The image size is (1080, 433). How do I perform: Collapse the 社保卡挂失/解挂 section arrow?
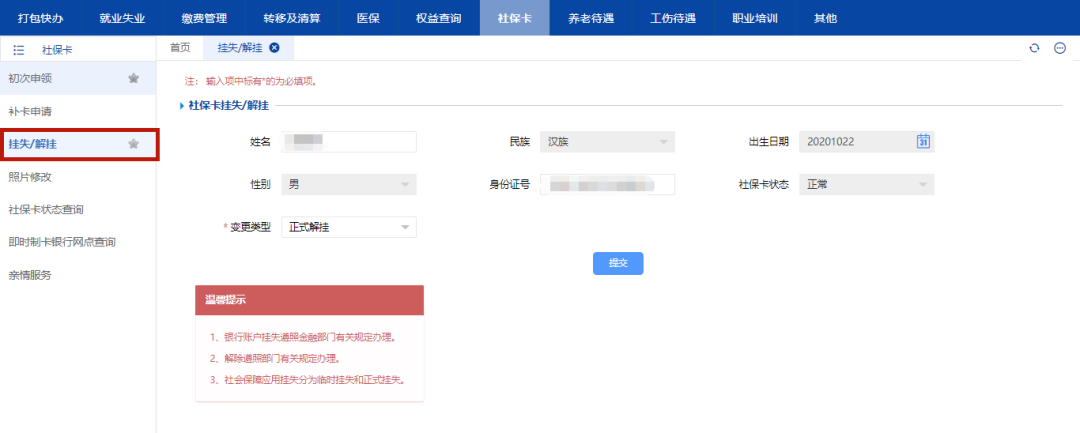[x=181, y=105]
